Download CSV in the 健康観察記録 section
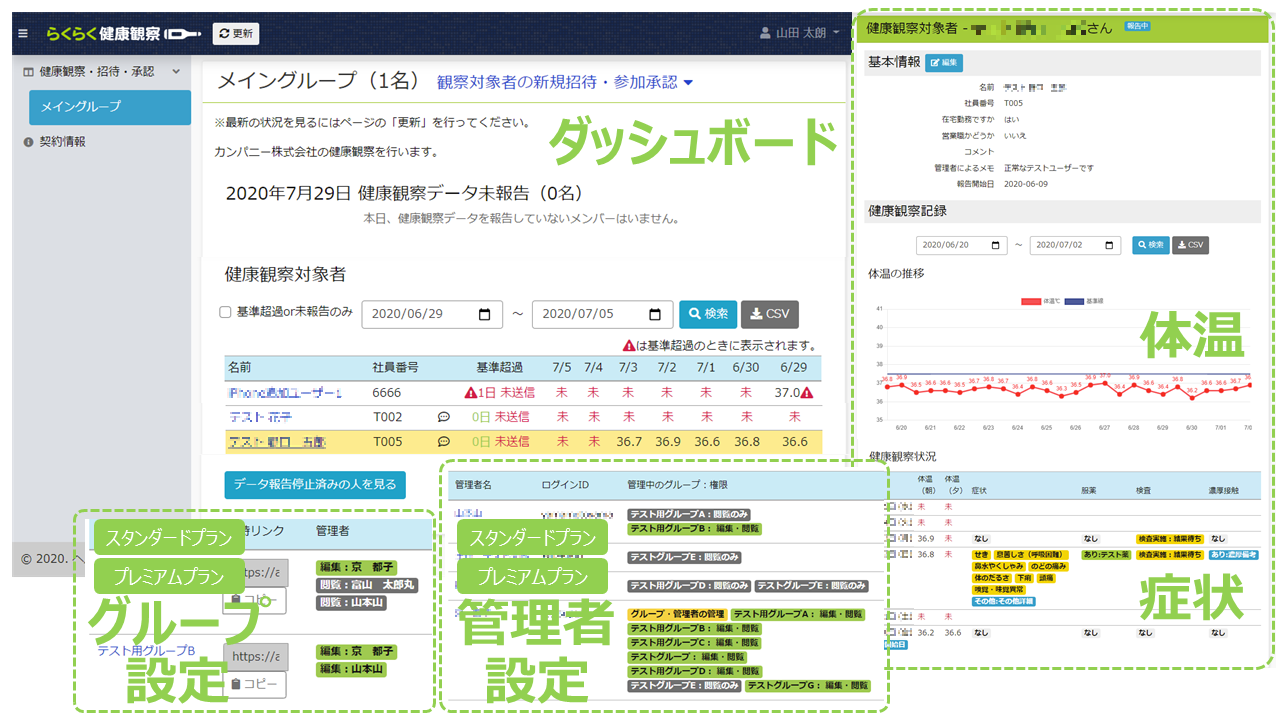1280x720 pixels. tap(1190, 245)
